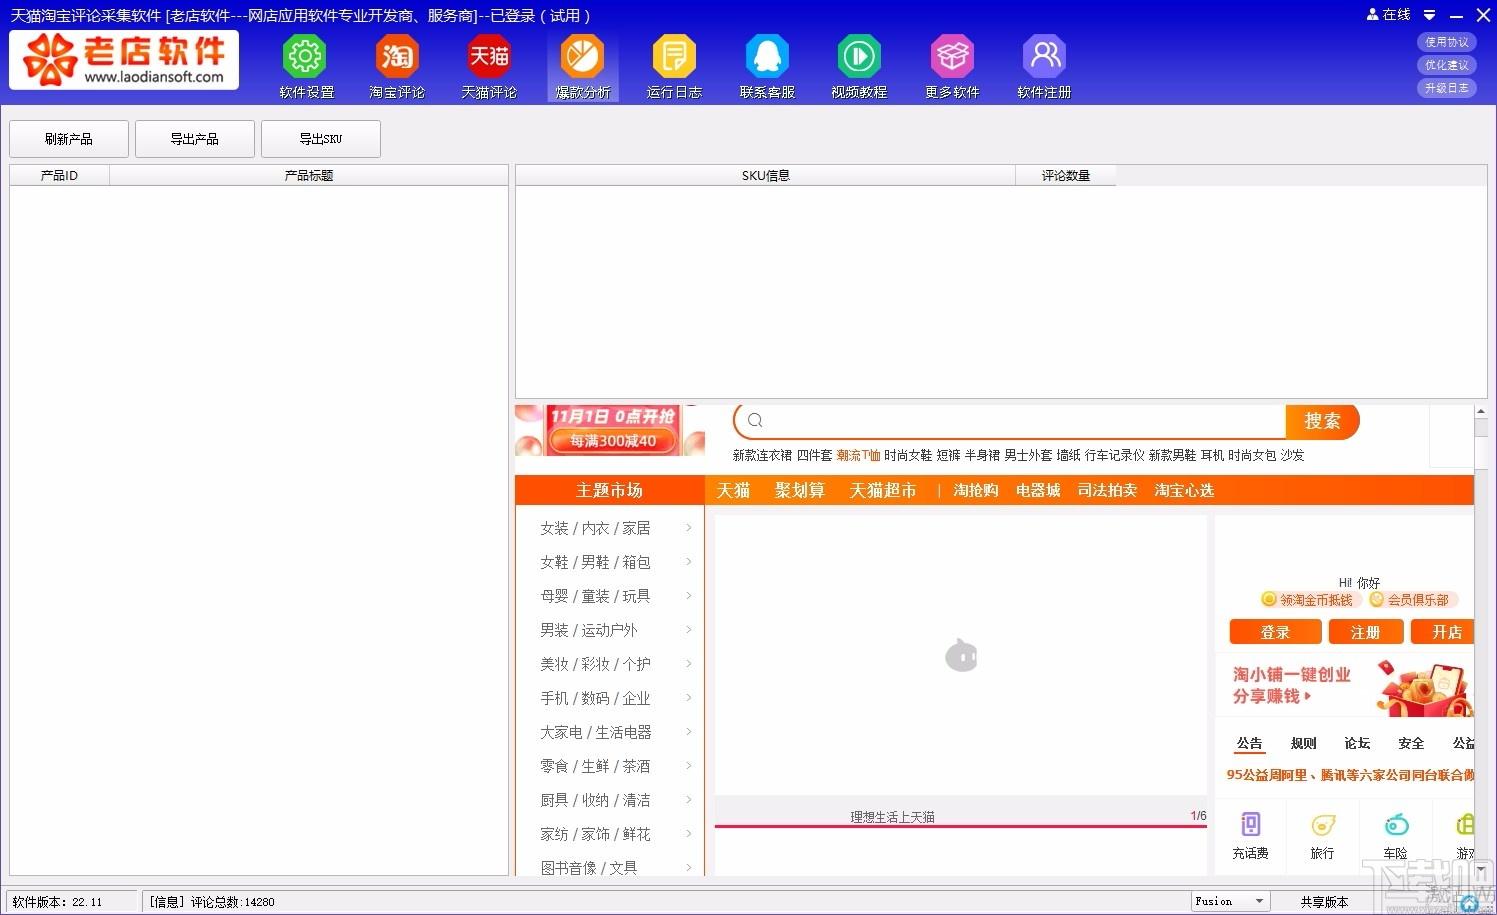The height and width of the screenshot is (915, 1497).
Task: Select 淘抢购 navigation tab
Action: coord(976,490)
